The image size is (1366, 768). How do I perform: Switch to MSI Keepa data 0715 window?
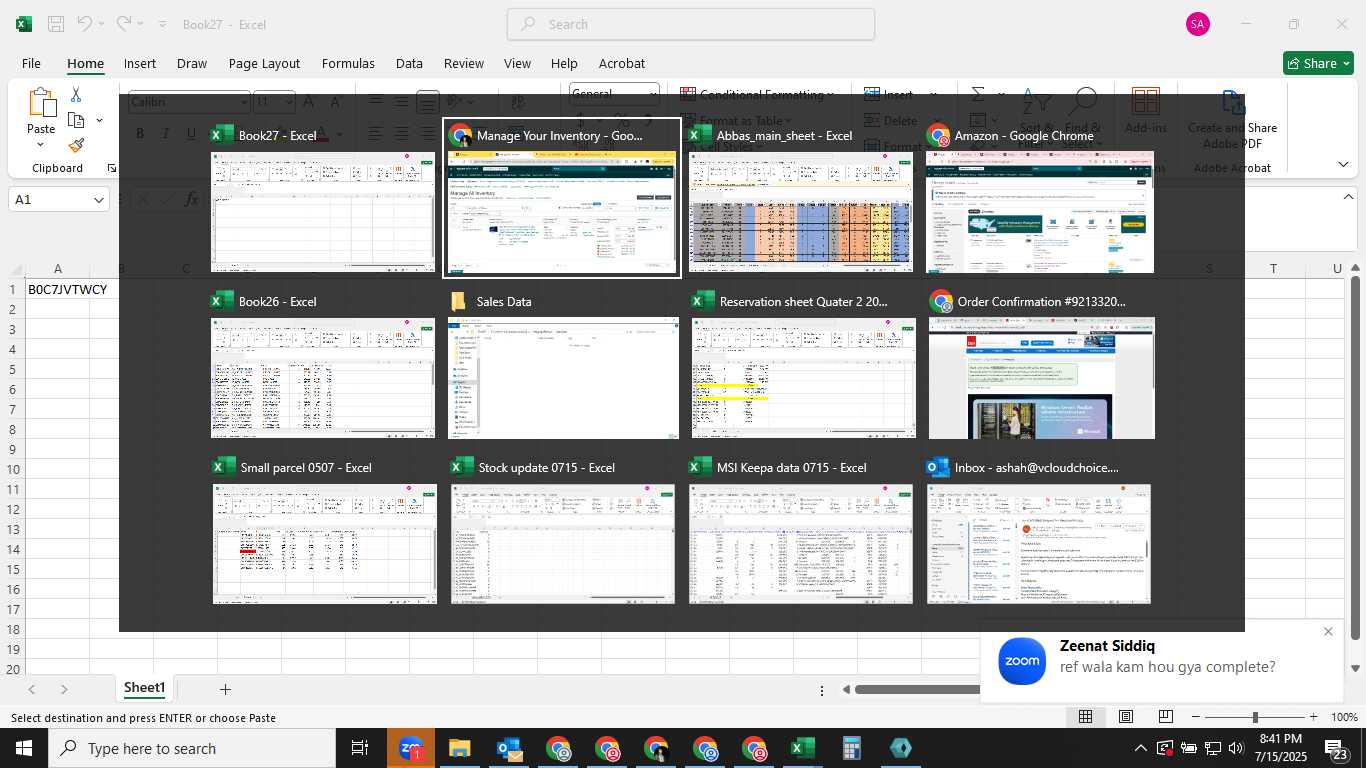click(801, 531)
